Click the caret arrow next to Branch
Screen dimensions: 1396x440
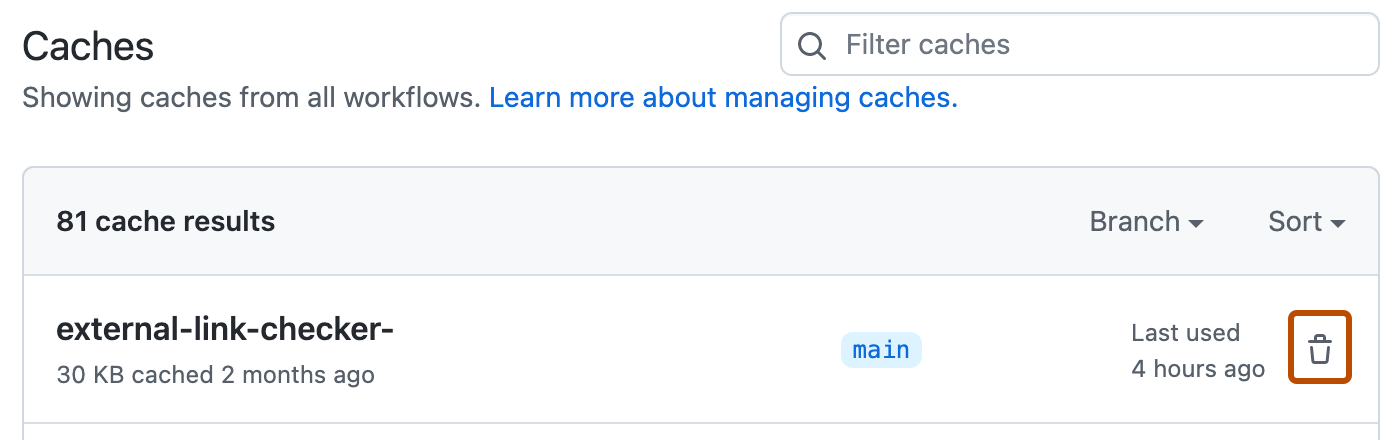(1195, 223)
